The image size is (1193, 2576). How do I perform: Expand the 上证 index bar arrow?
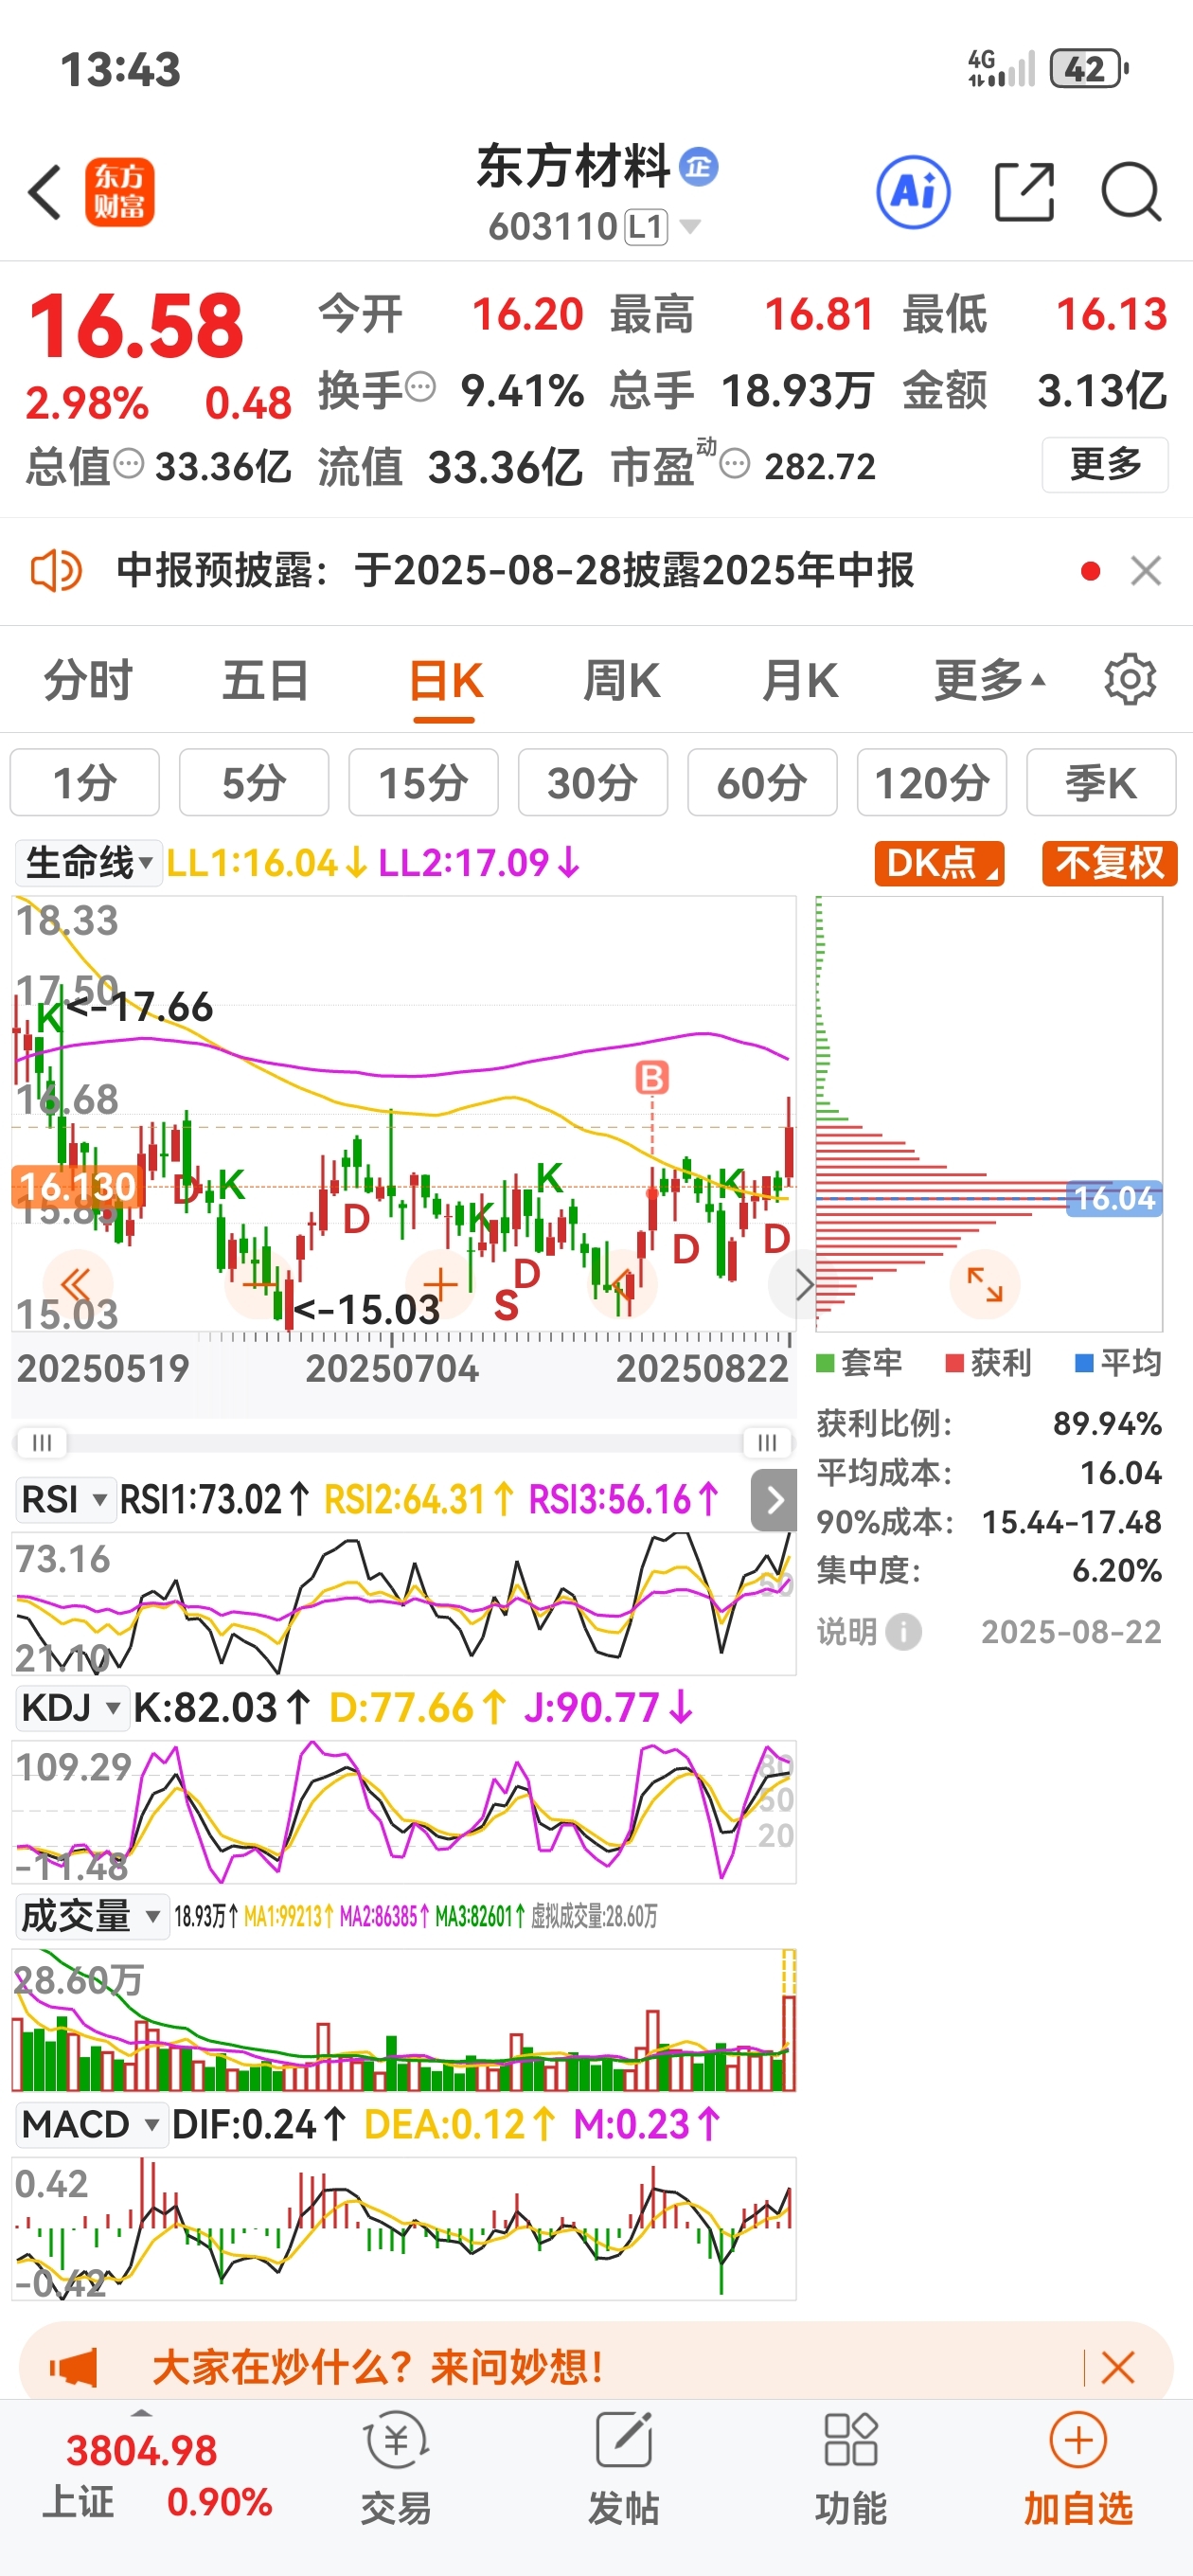click(x=141, y=2413)
